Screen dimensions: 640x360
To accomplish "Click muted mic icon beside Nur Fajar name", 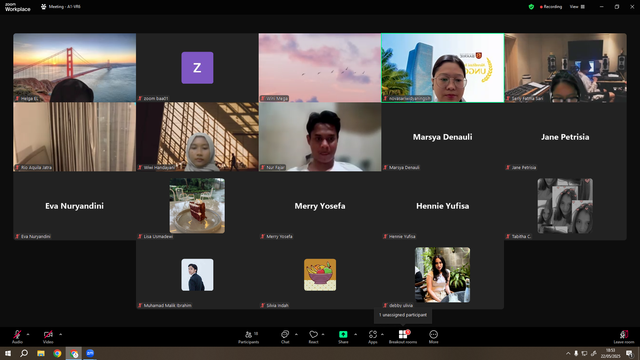I will [263, 167].
